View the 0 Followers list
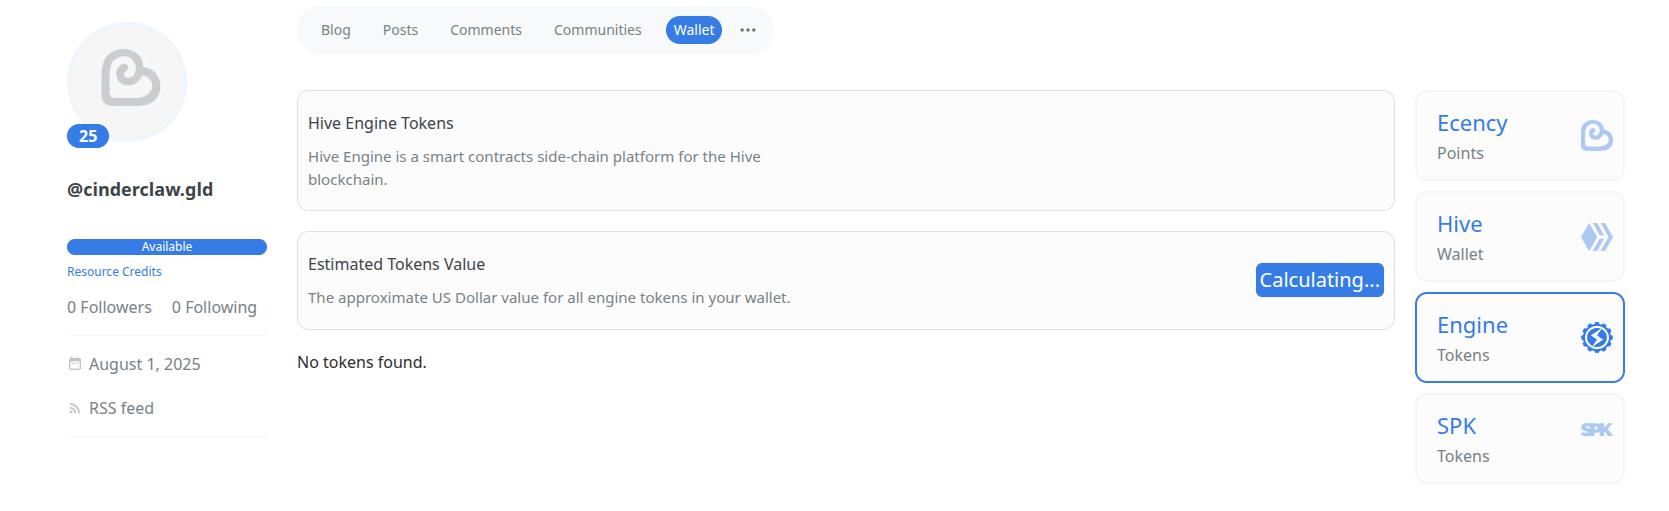This screenshot has width=1669, height=511. coord(109,308)
